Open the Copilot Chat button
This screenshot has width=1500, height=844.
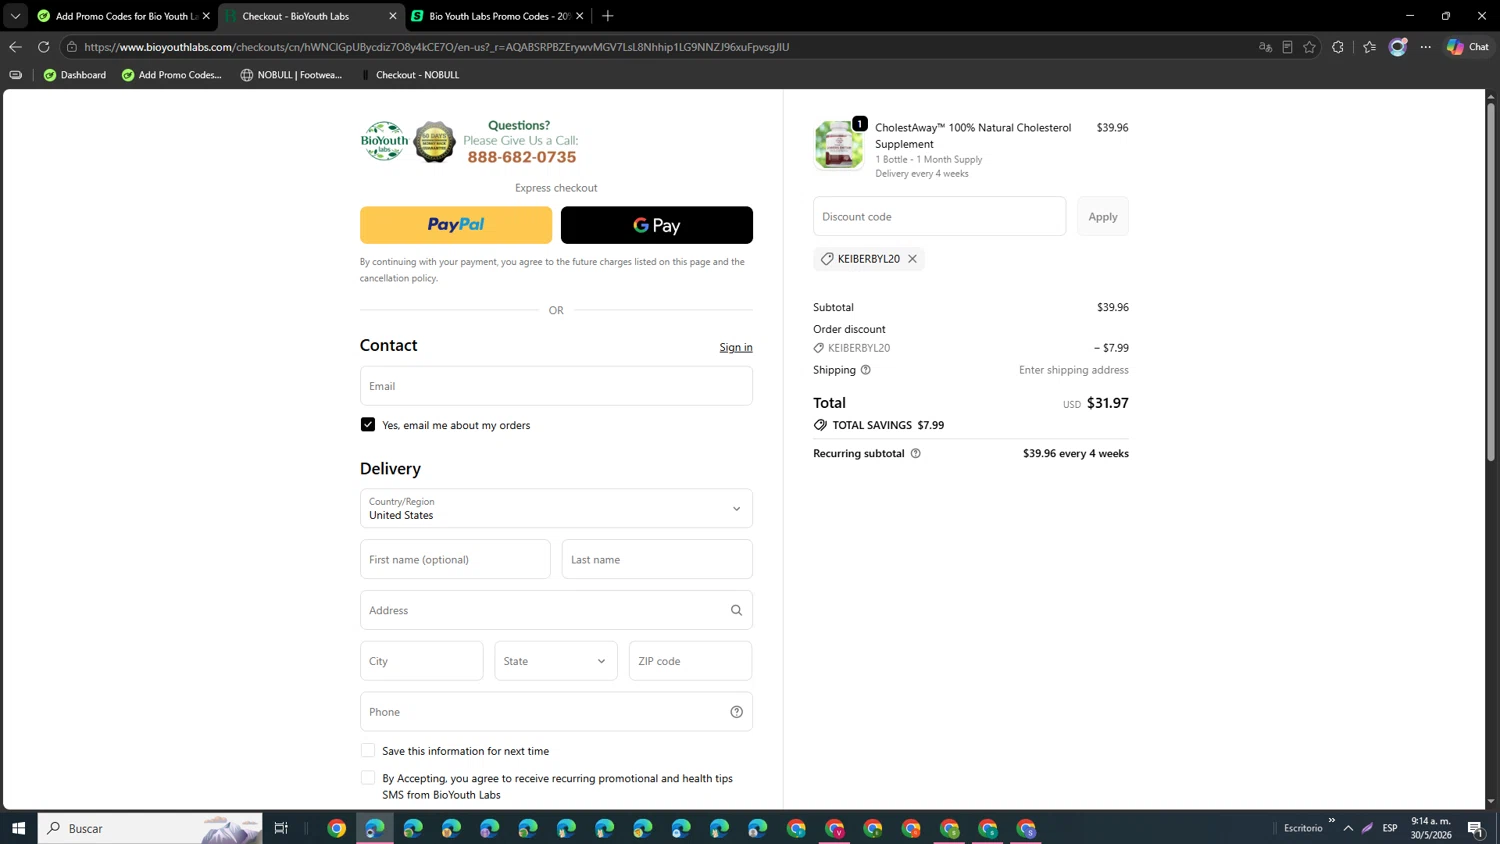click(x=1467, y=47)
